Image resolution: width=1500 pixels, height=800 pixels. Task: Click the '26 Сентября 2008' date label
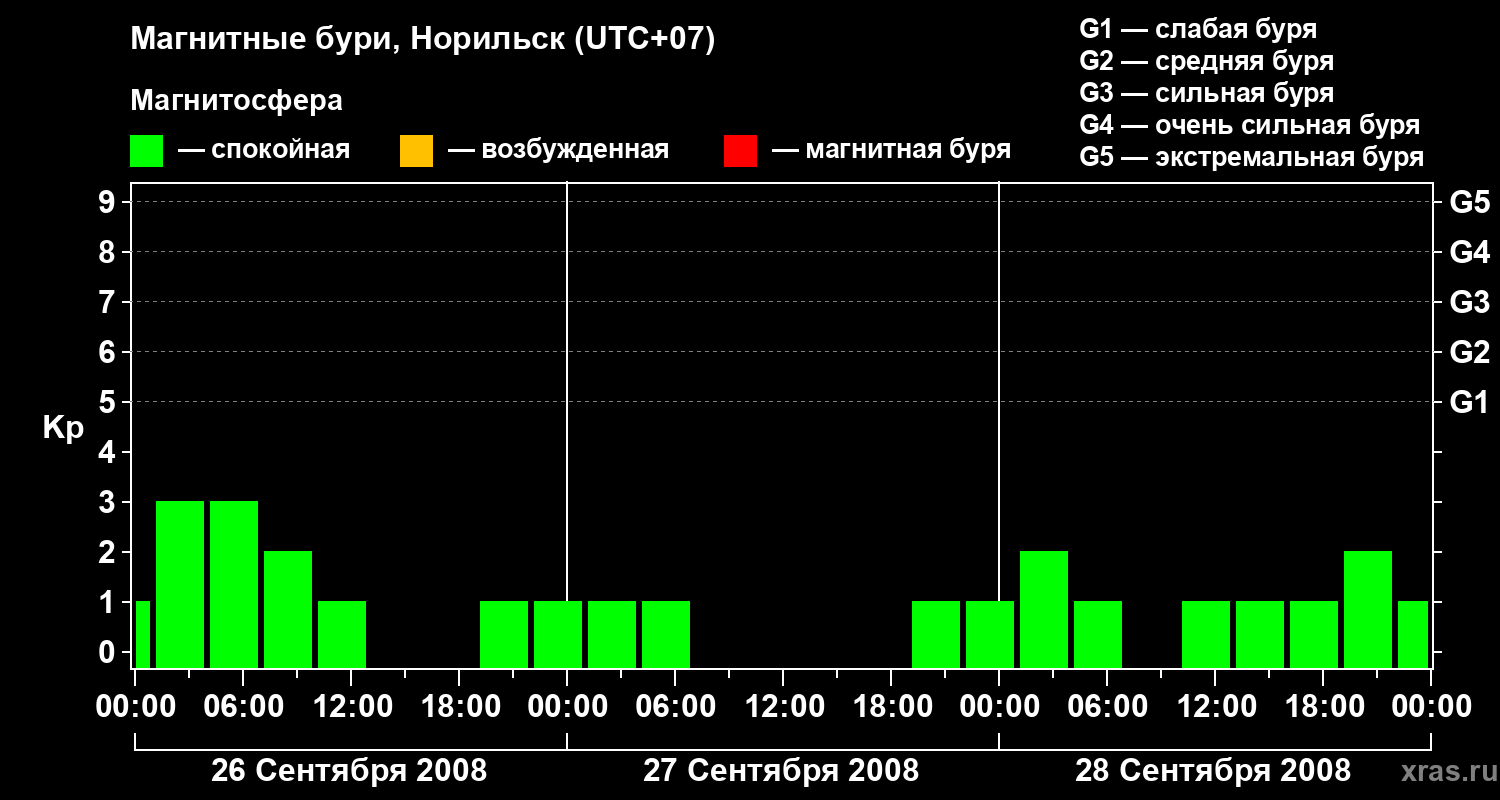[x=349, y=771]
